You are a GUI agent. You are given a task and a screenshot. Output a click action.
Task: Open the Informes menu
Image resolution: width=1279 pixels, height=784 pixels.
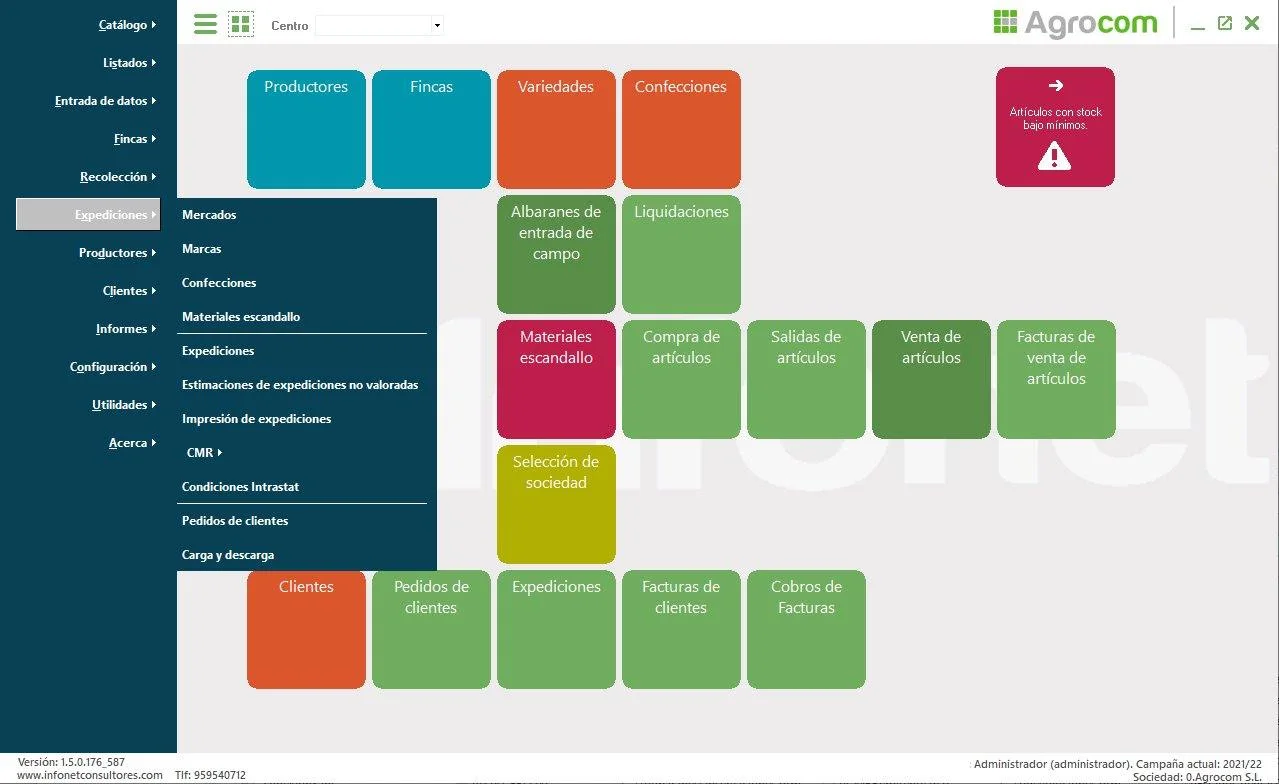(127, 329)
